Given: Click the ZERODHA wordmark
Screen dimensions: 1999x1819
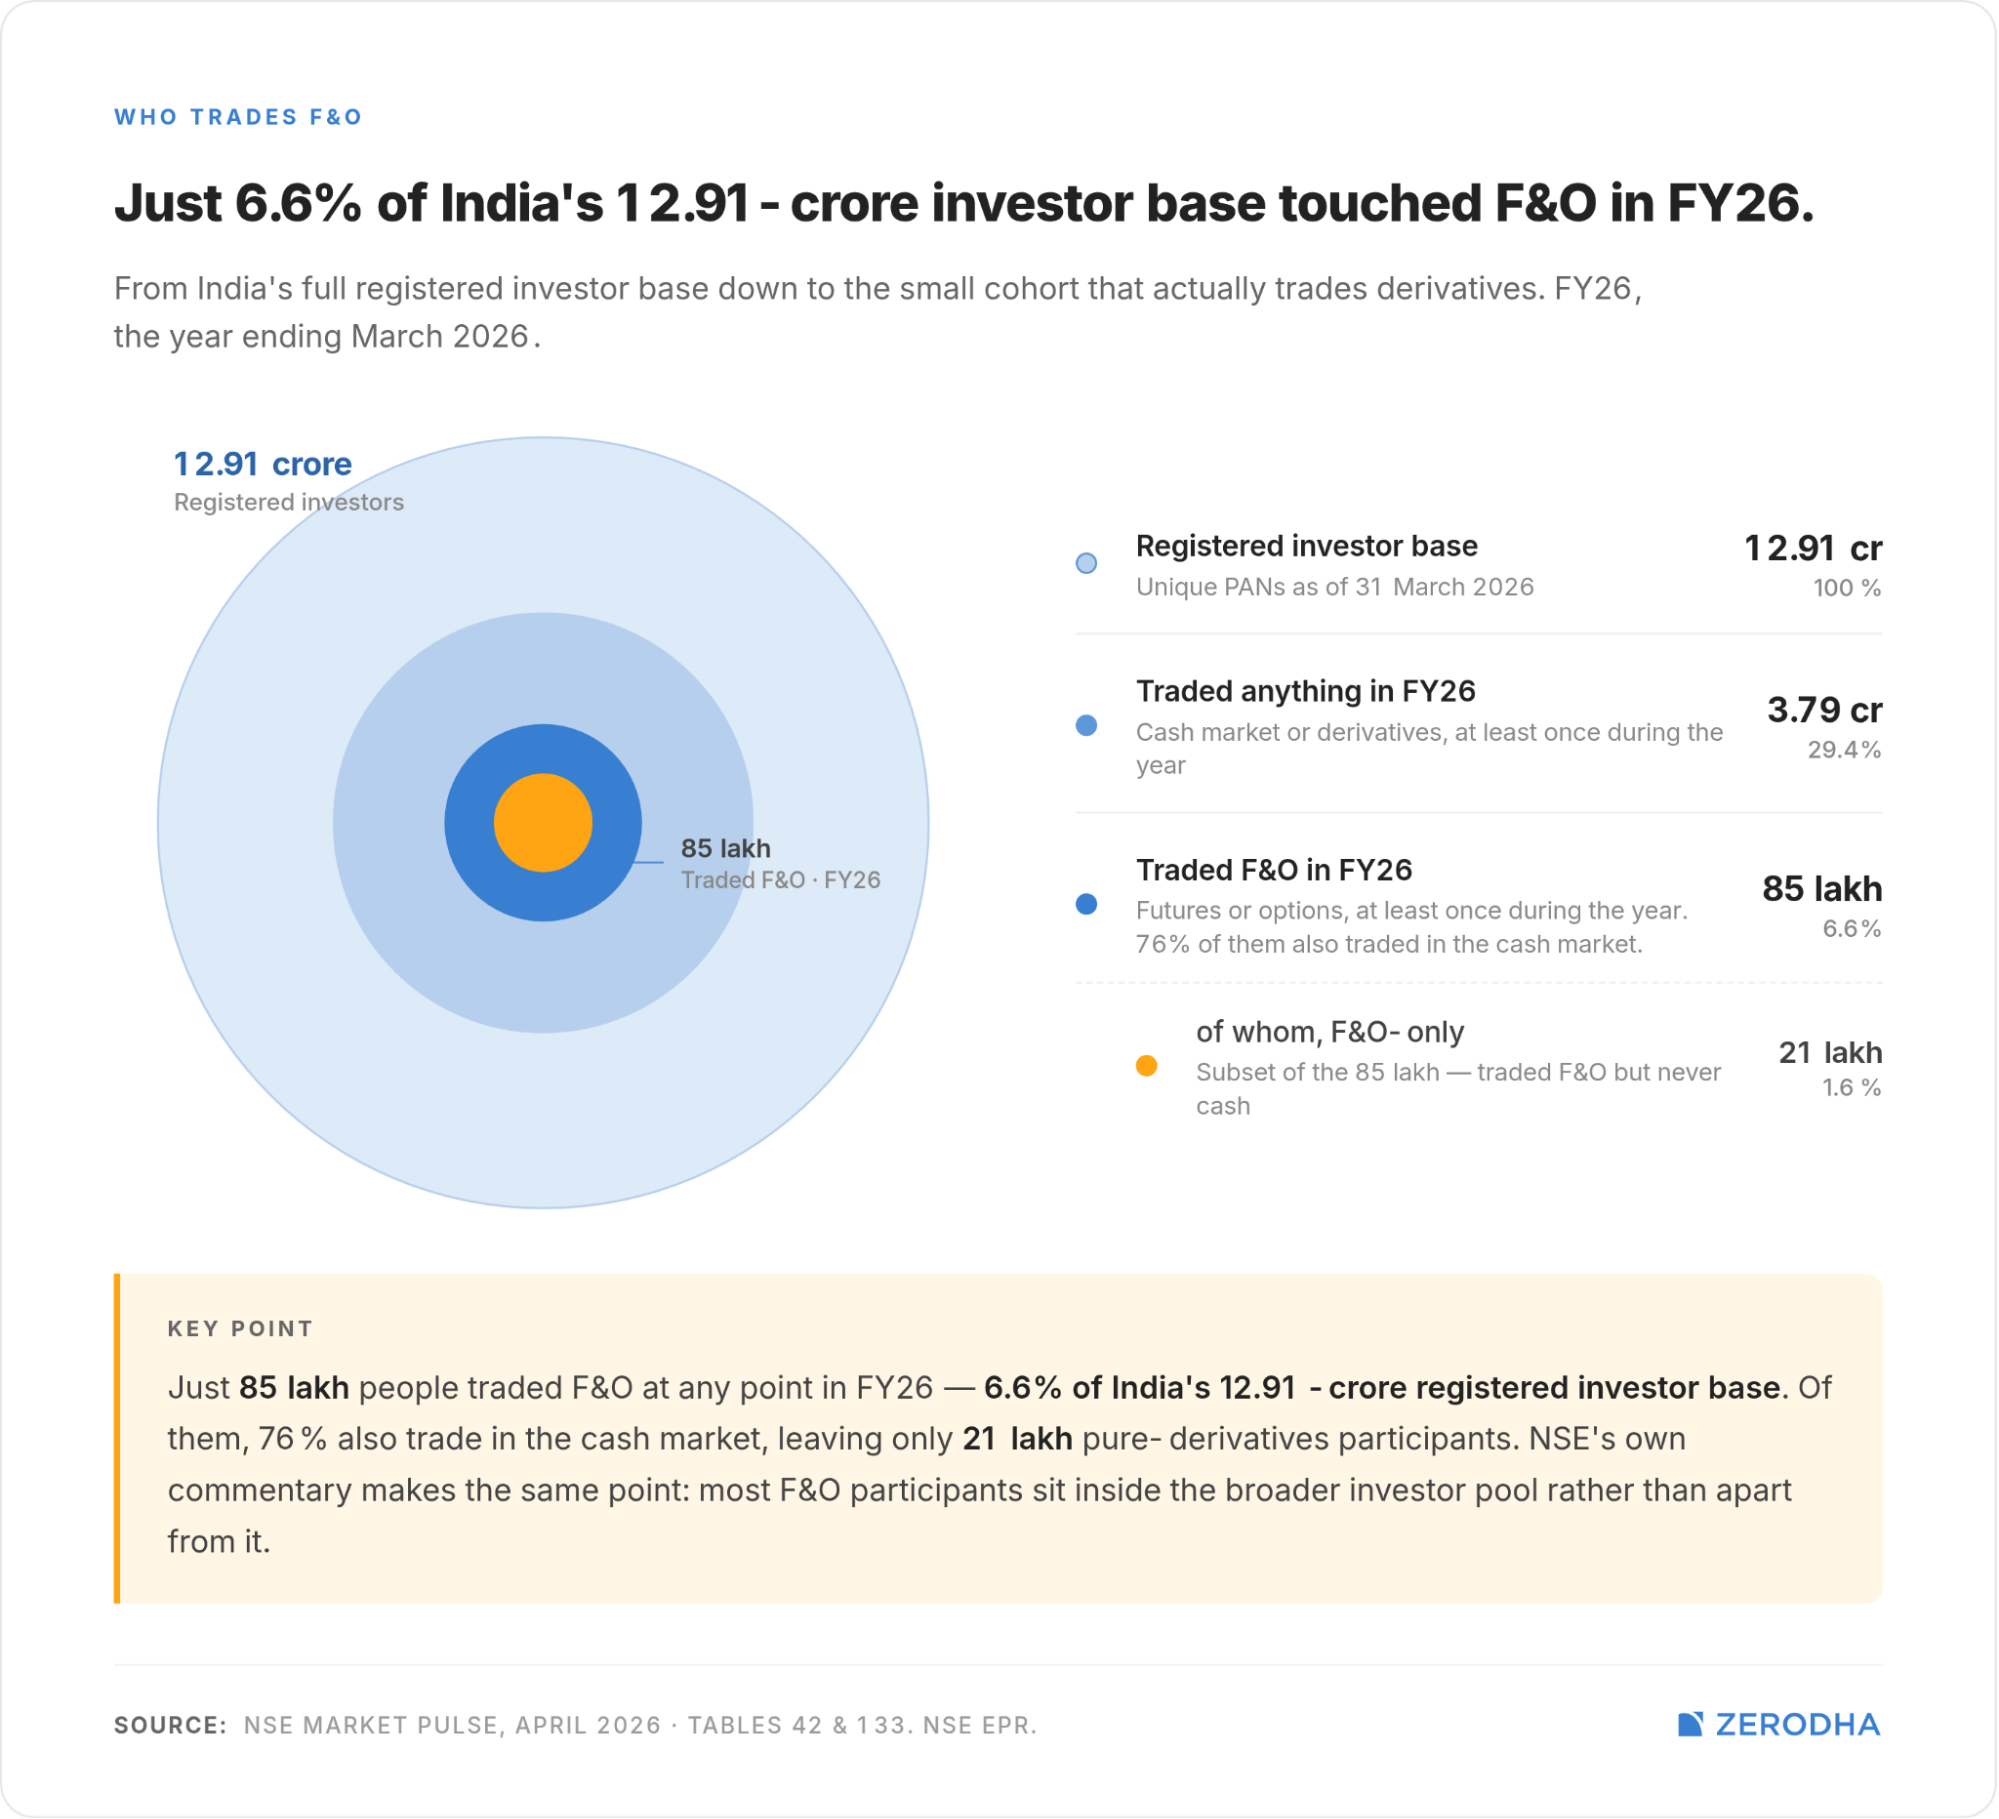Looking at the screenshot, I should (x=1797, y=1724).
